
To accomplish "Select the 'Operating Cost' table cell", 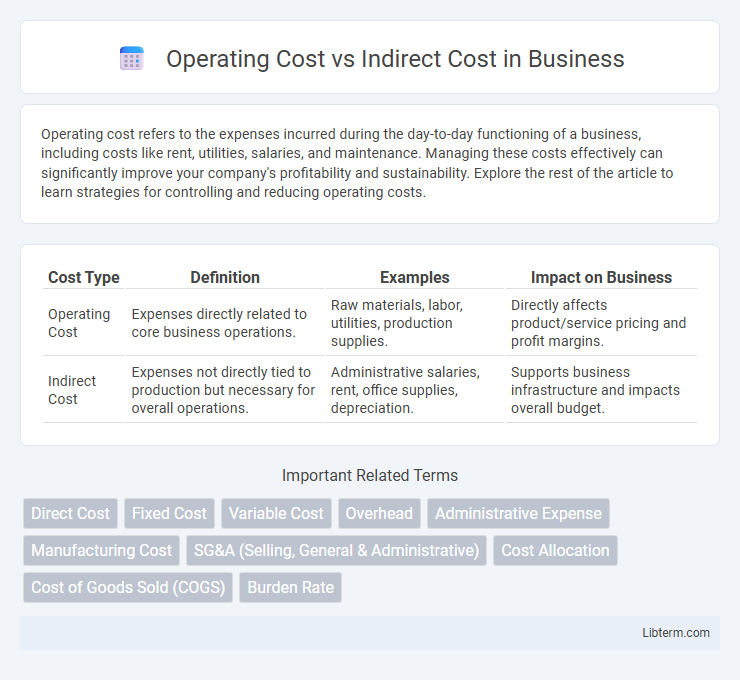I will point(84,323).
